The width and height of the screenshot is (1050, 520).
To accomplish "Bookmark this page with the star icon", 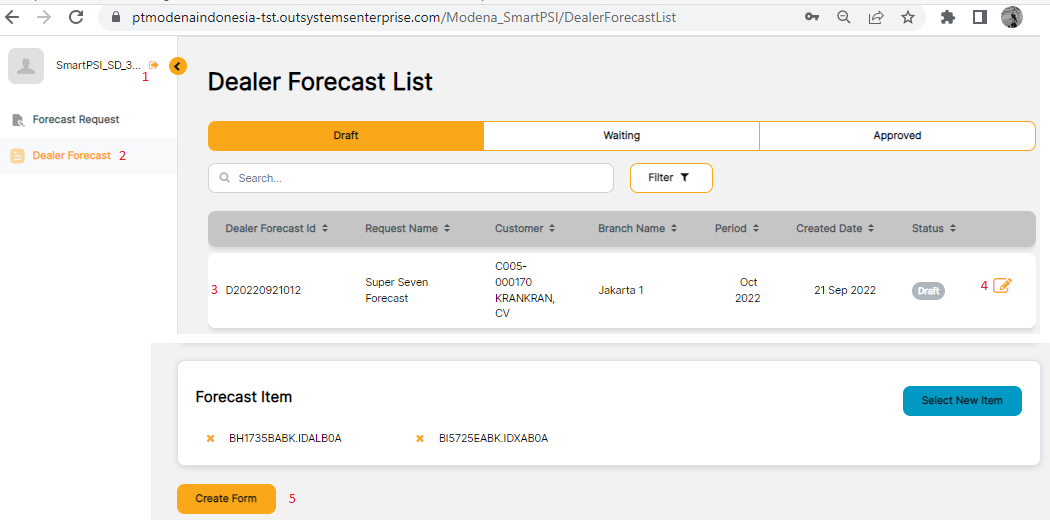I will click(907, 17).
